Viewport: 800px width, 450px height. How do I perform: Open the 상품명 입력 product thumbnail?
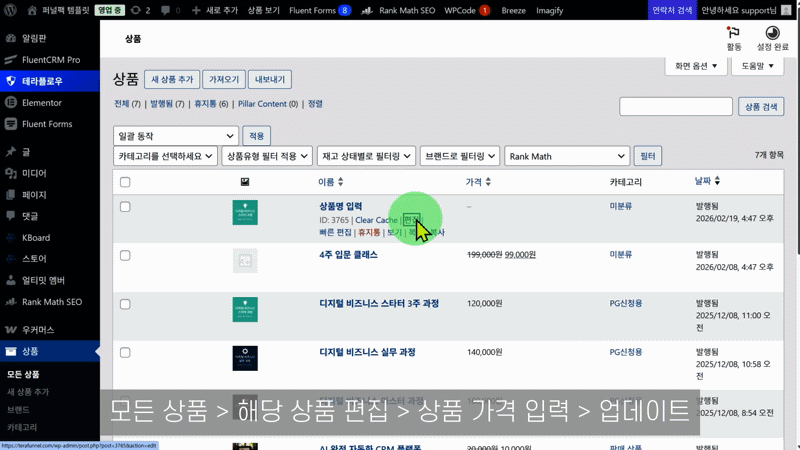pos(245,212)
